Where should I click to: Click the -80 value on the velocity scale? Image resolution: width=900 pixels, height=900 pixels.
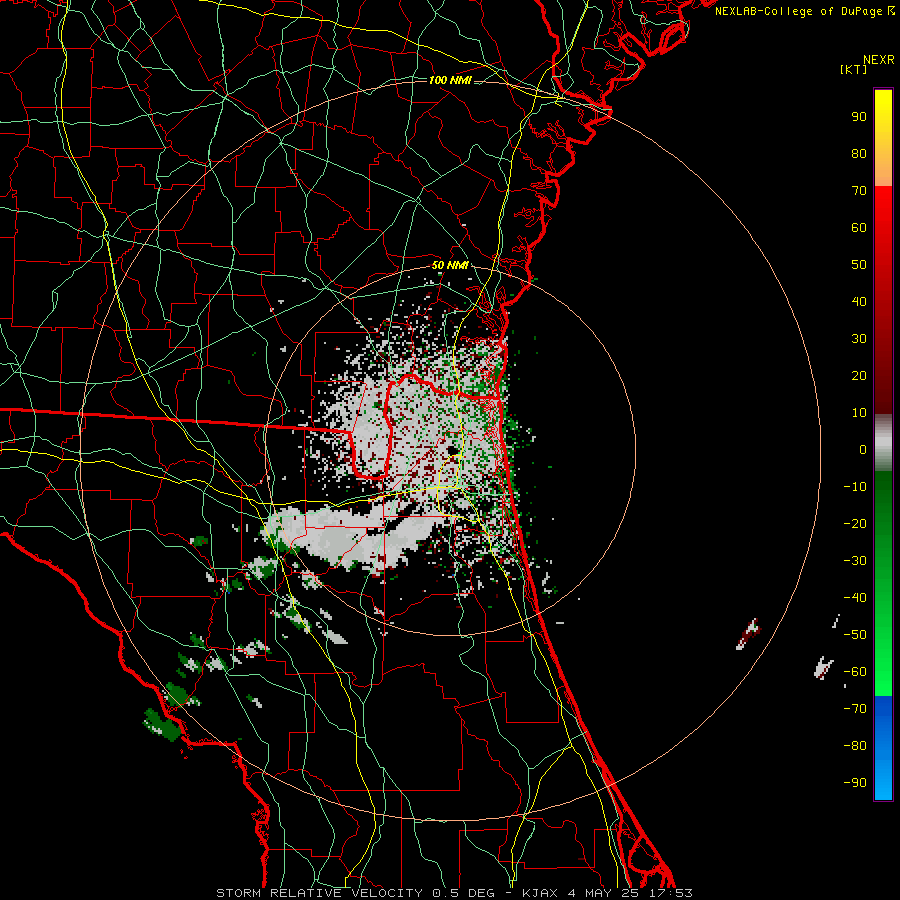[x=855, y=746]
